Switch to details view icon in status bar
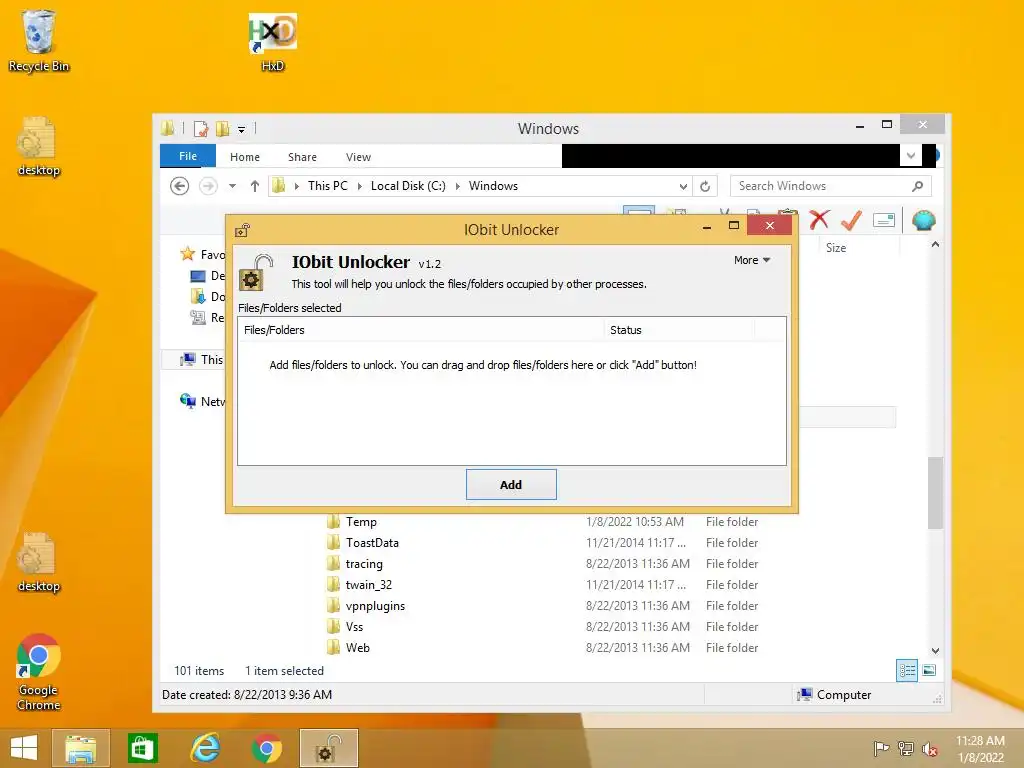The height and width of the screenshot is (768, 1024). coord(906,670)
